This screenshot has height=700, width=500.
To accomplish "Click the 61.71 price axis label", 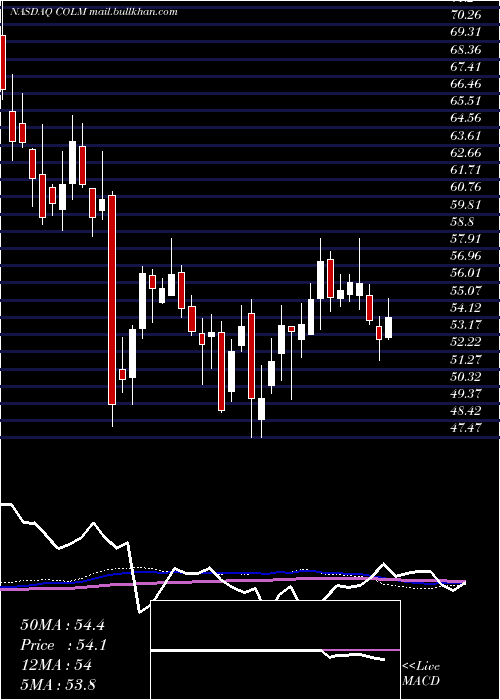I will click(466, 170).
